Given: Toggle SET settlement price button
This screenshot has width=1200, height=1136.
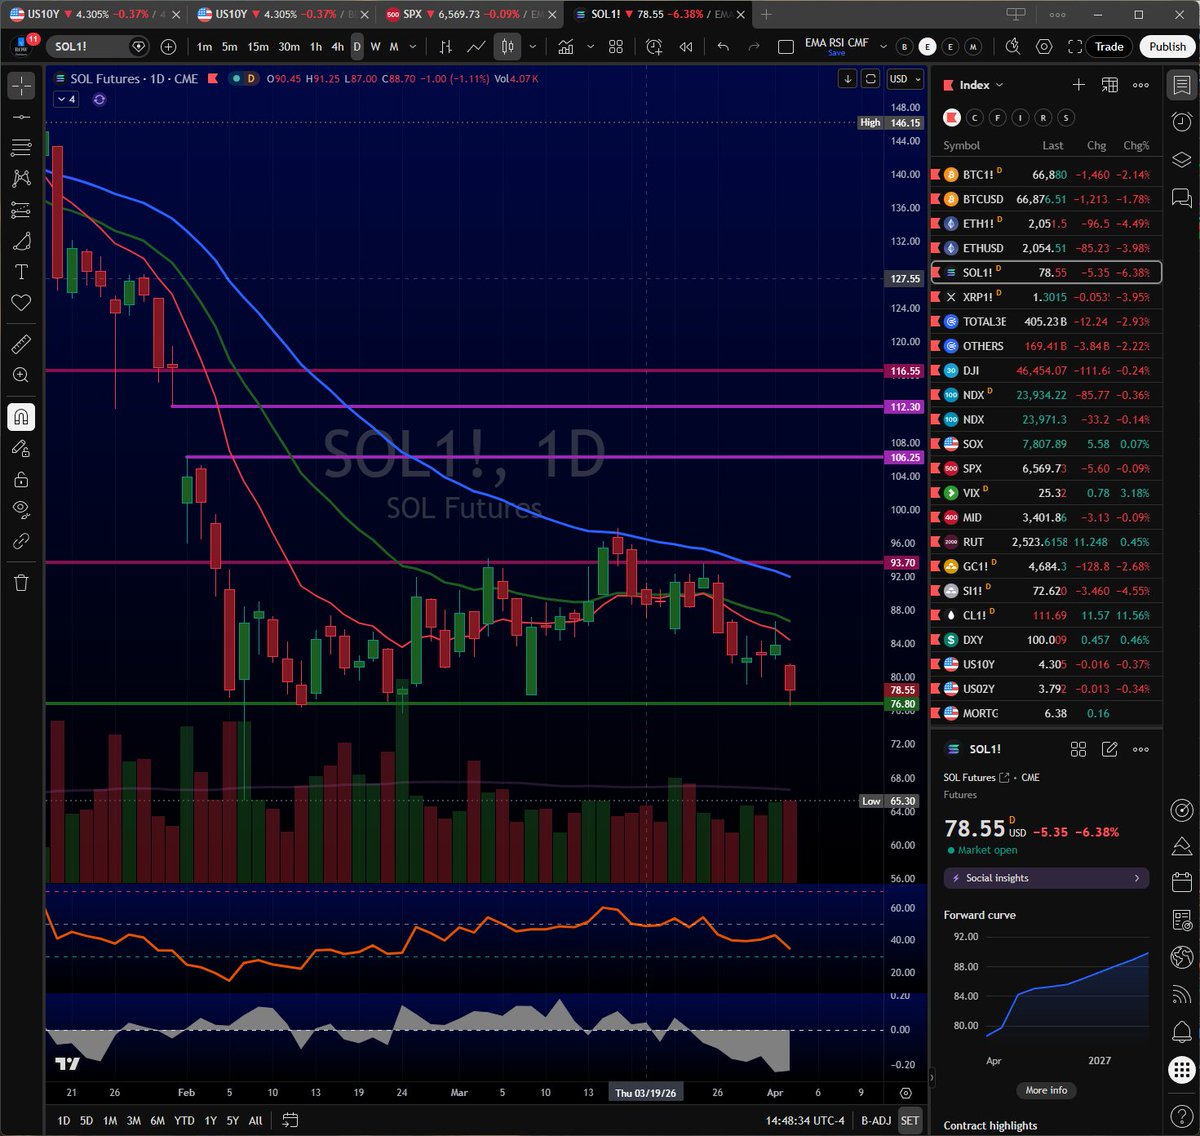Looking at the screenshot, I should click(909, 1120).
